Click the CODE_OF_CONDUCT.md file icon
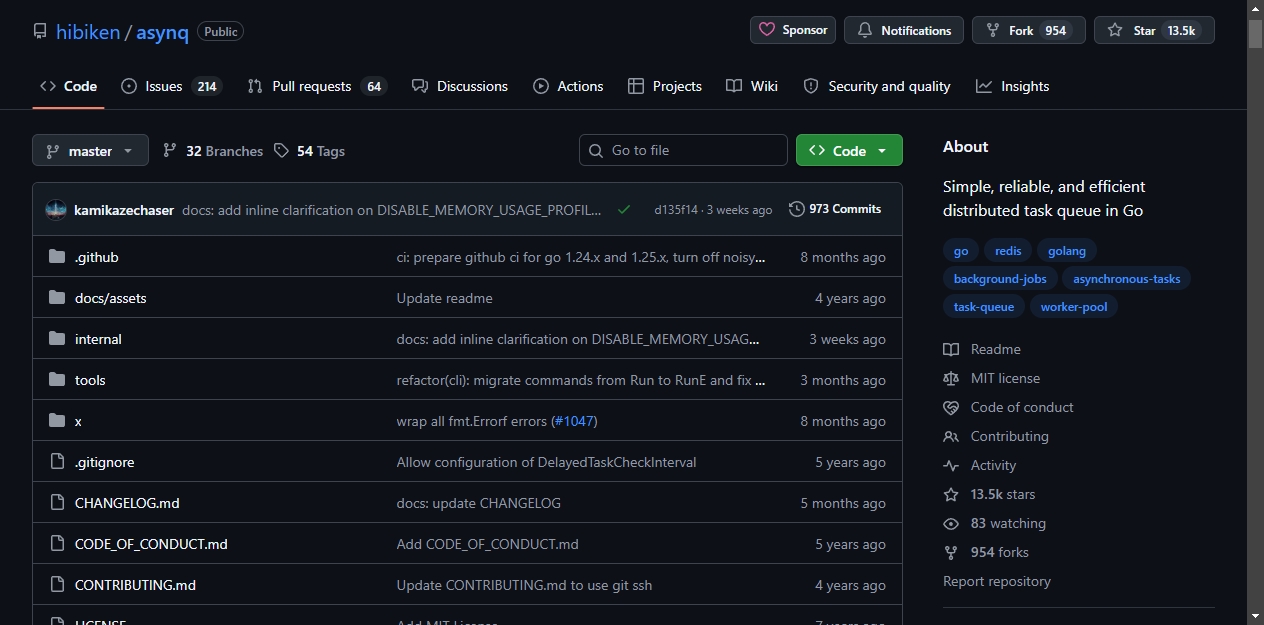The height and width of the screenshot is (625, 1264). [57, 544]
